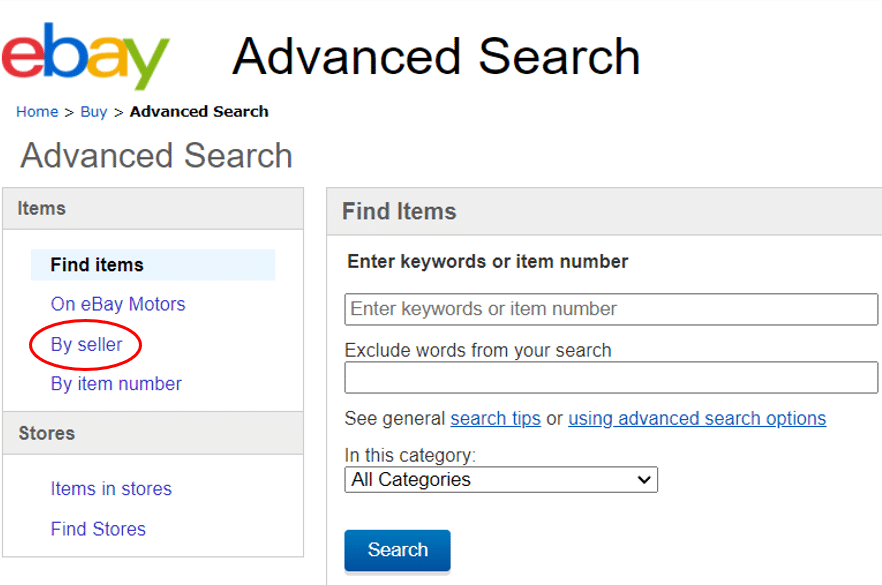This screenshot has height=585, width=882.
Task: Click Home in the breadcrumb
Action: 36,111
